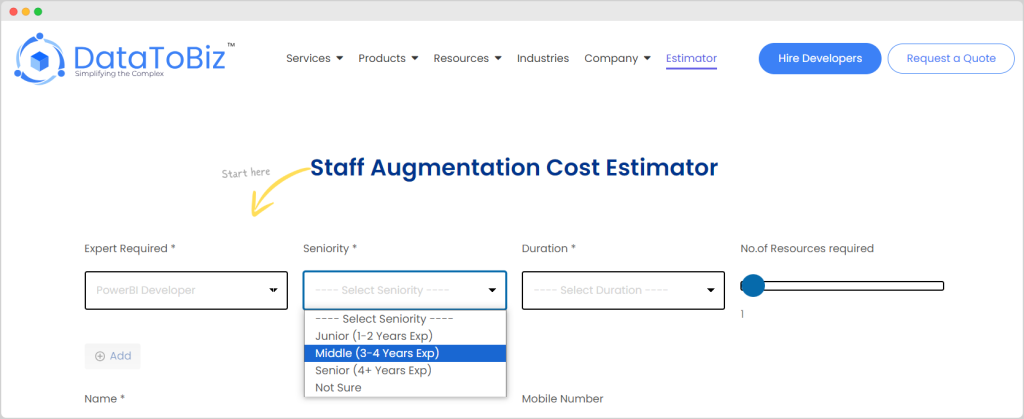Select the Not Sure seniority option

click(x=338, y=387)
